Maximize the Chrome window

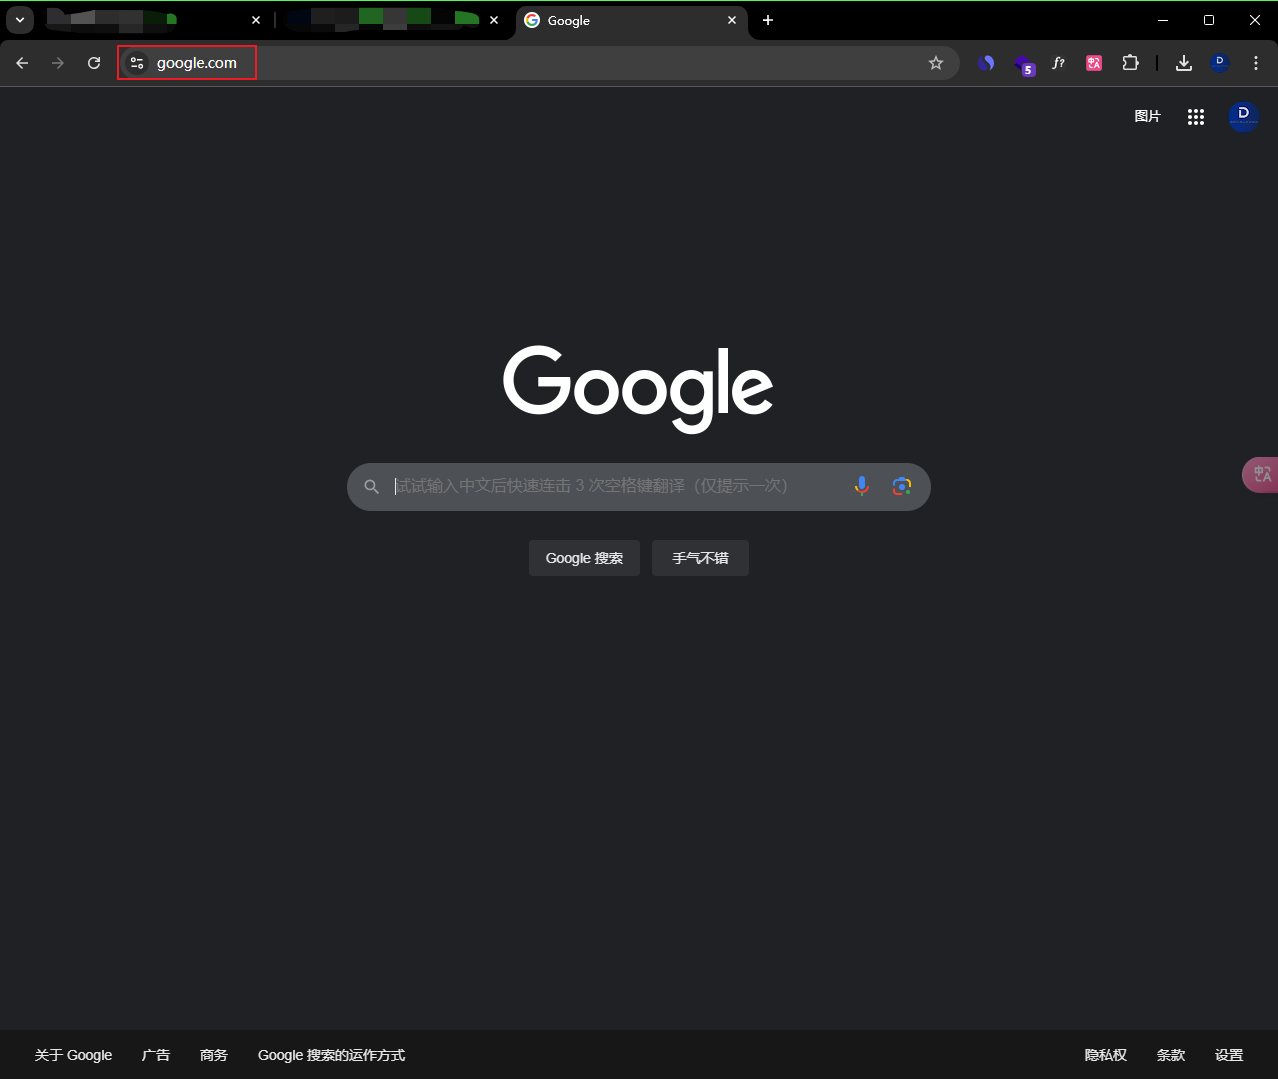(1209, 20)
